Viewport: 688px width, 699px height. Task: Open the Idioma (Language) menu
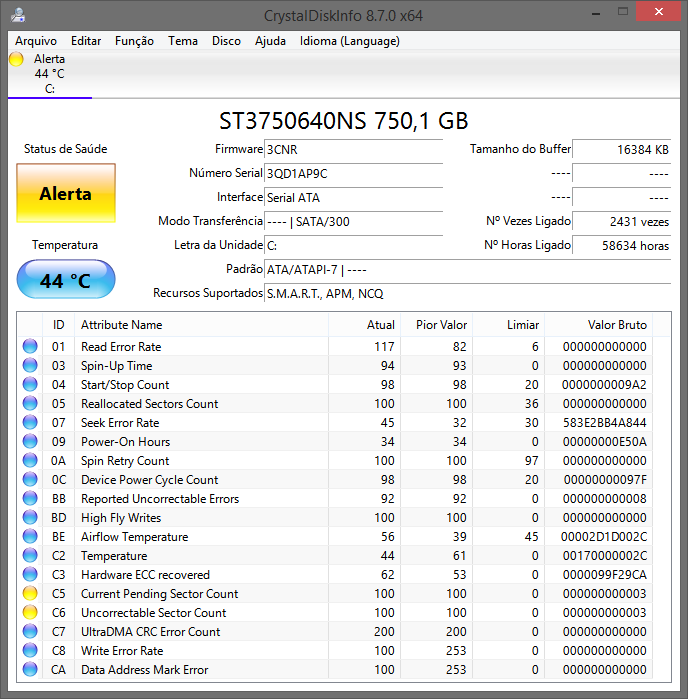[x=350, y=41]
